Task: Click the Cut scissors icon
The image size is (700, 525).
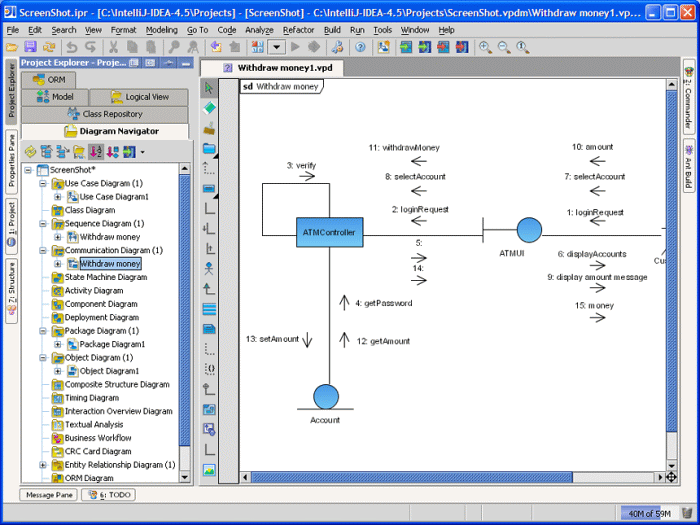Action: click(113, 47)
